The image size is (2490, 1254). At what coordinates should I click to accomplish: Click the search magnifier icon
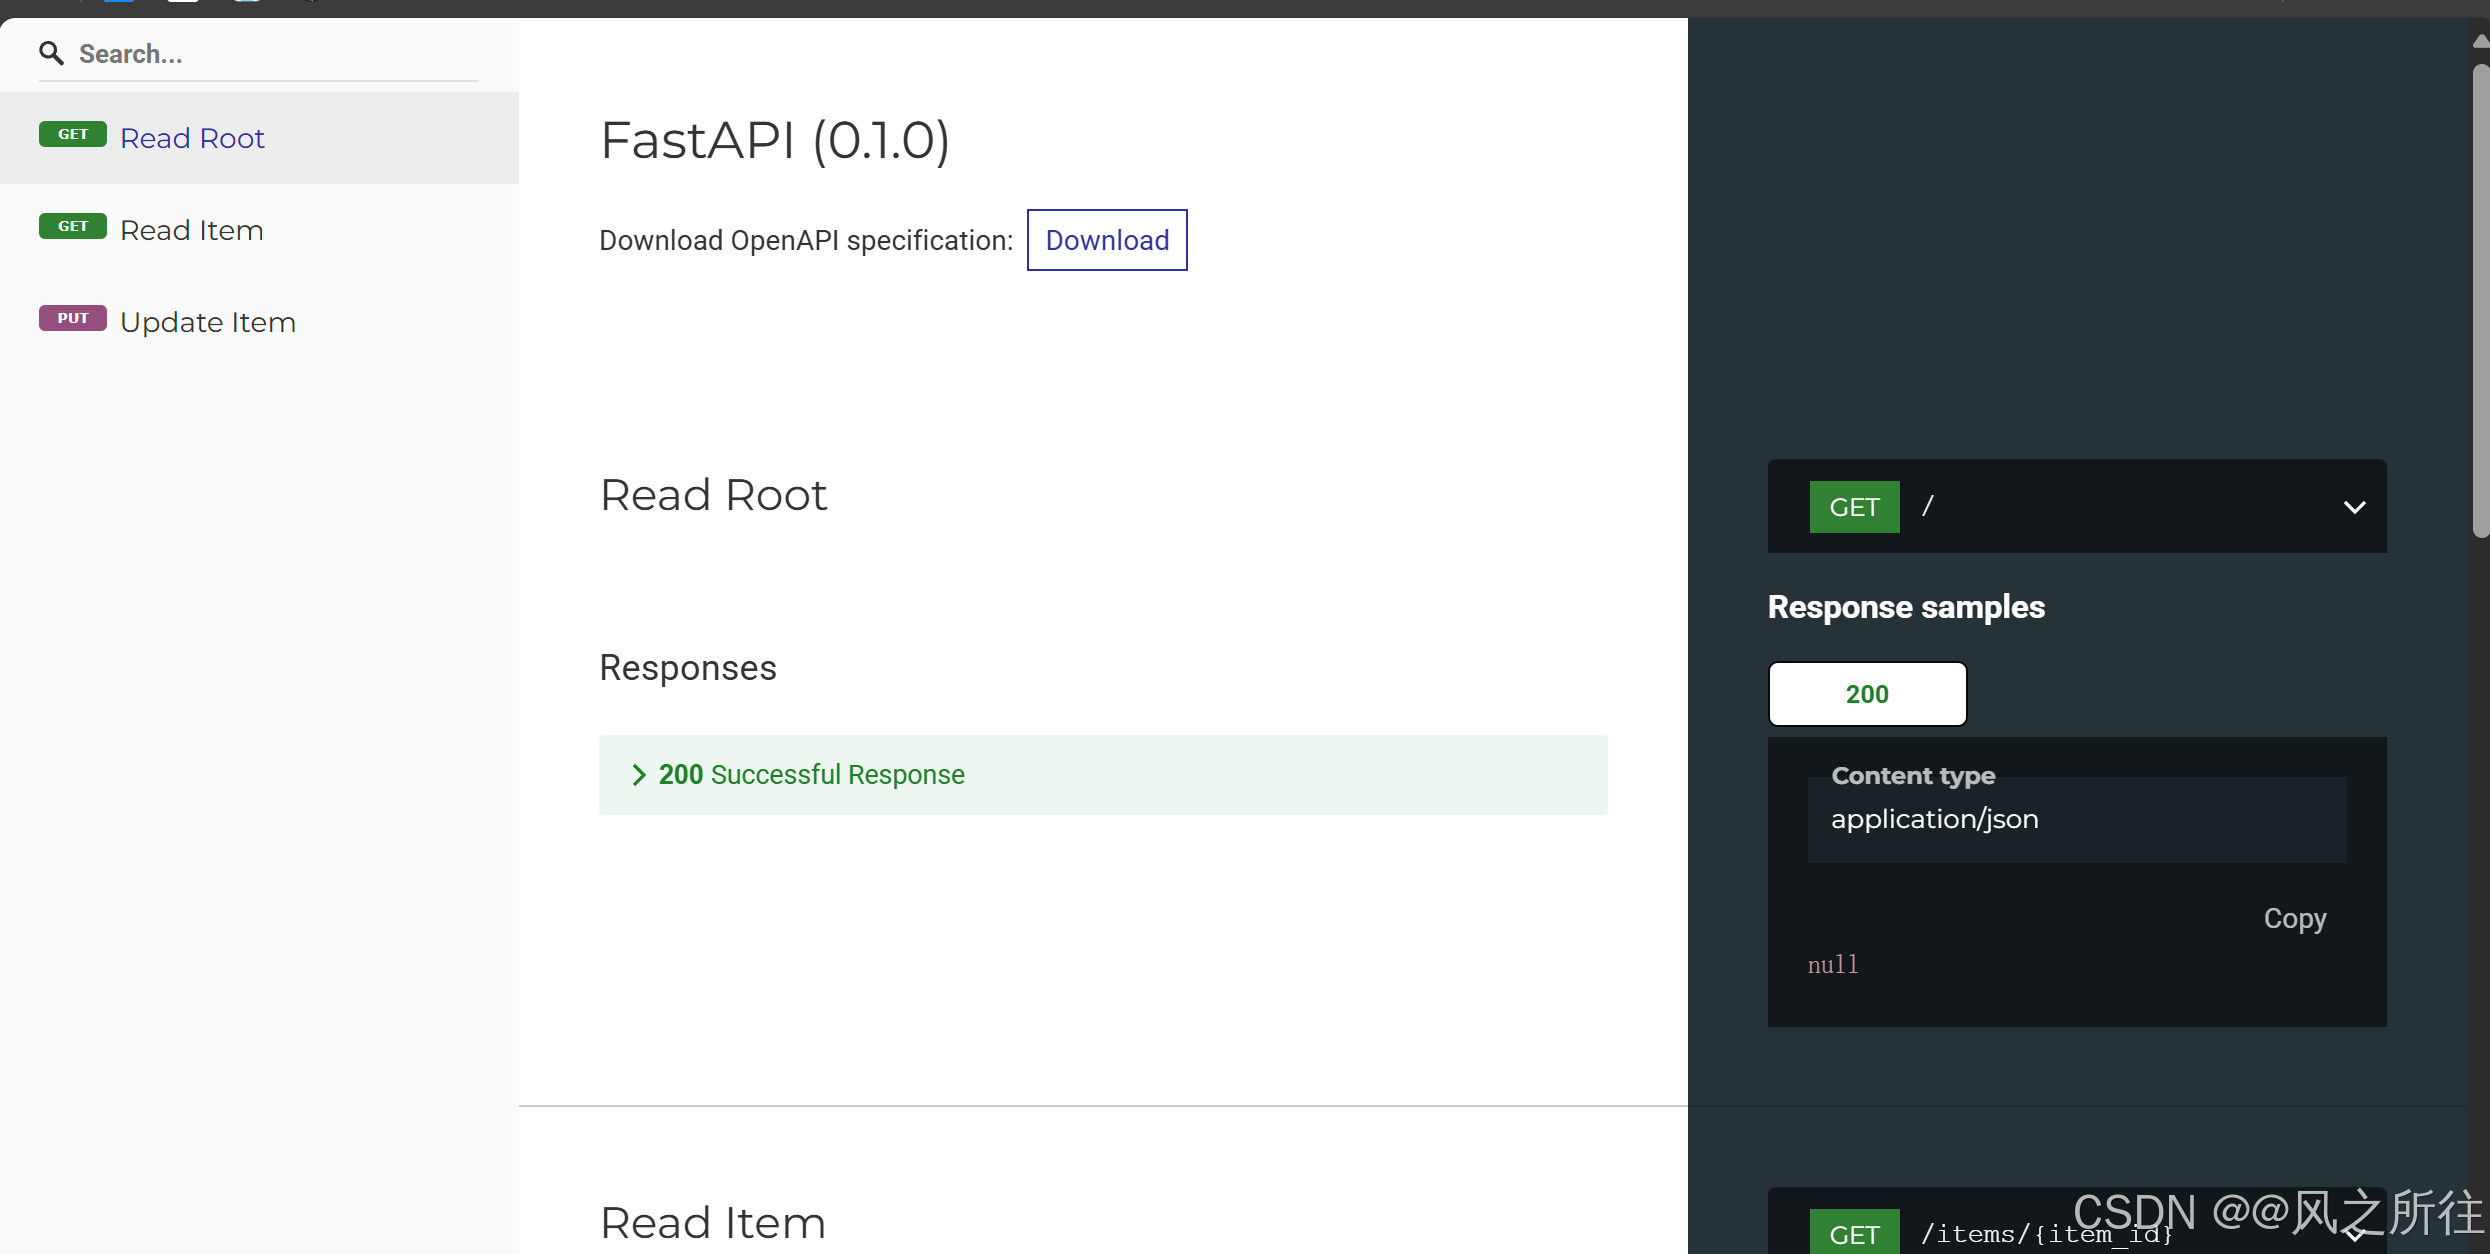point(51,53)
